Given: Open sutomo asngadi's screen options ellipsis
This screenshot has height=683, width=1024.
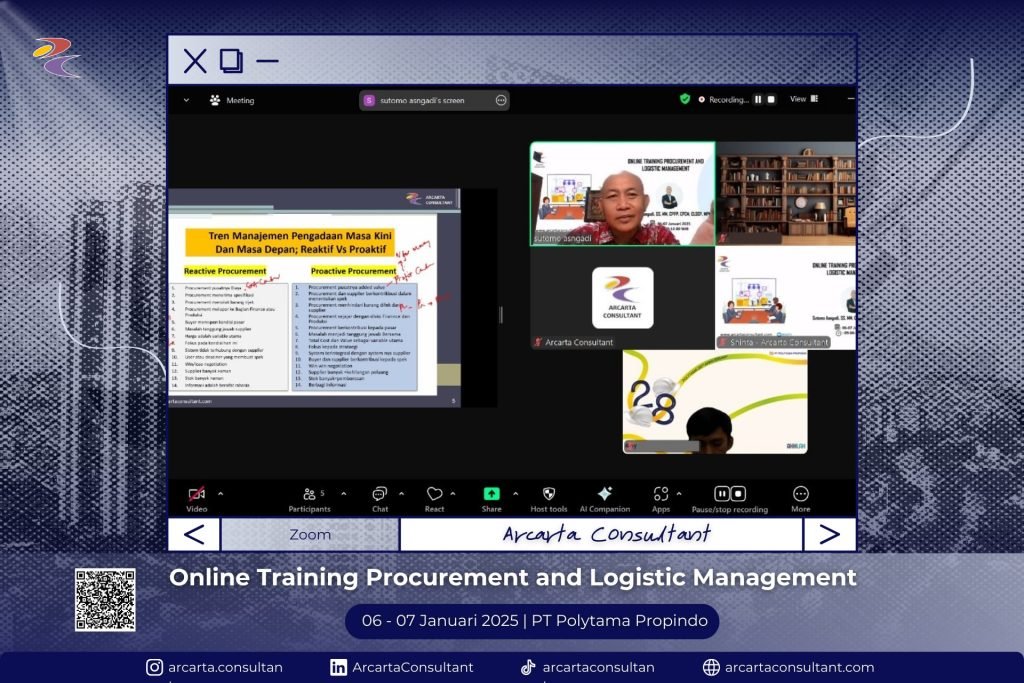Looking at the screenshot, I should tap(501, 100).
